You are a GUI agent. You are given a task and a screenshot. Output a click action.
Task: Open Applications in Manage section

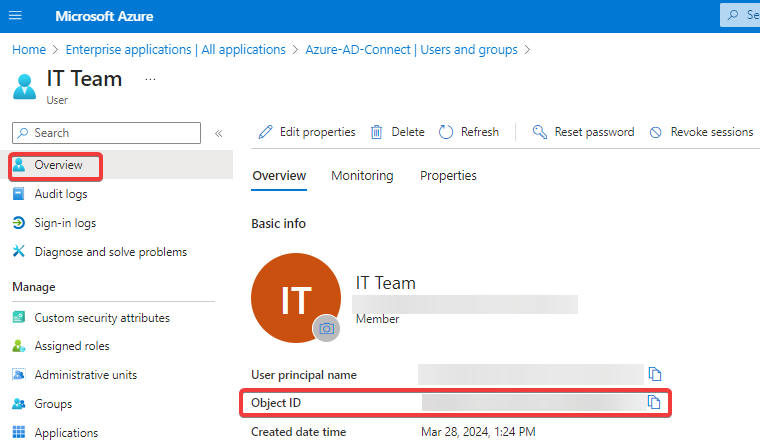[x=66, y=433]
